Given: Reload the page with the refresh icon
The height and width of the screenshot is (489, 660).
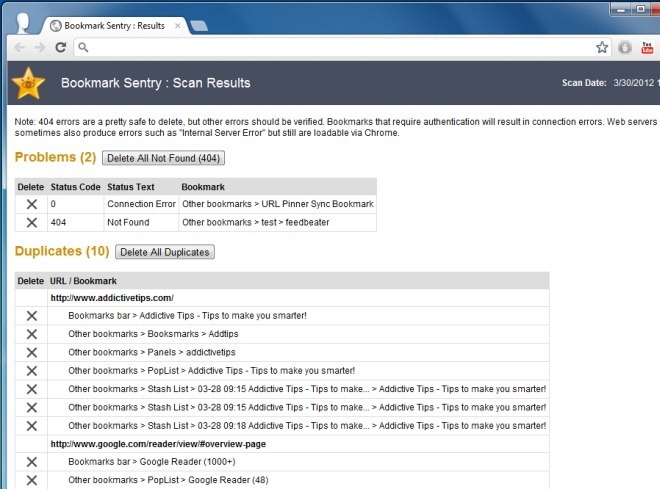Looking at the screenshot, I should tap(61, 48).
